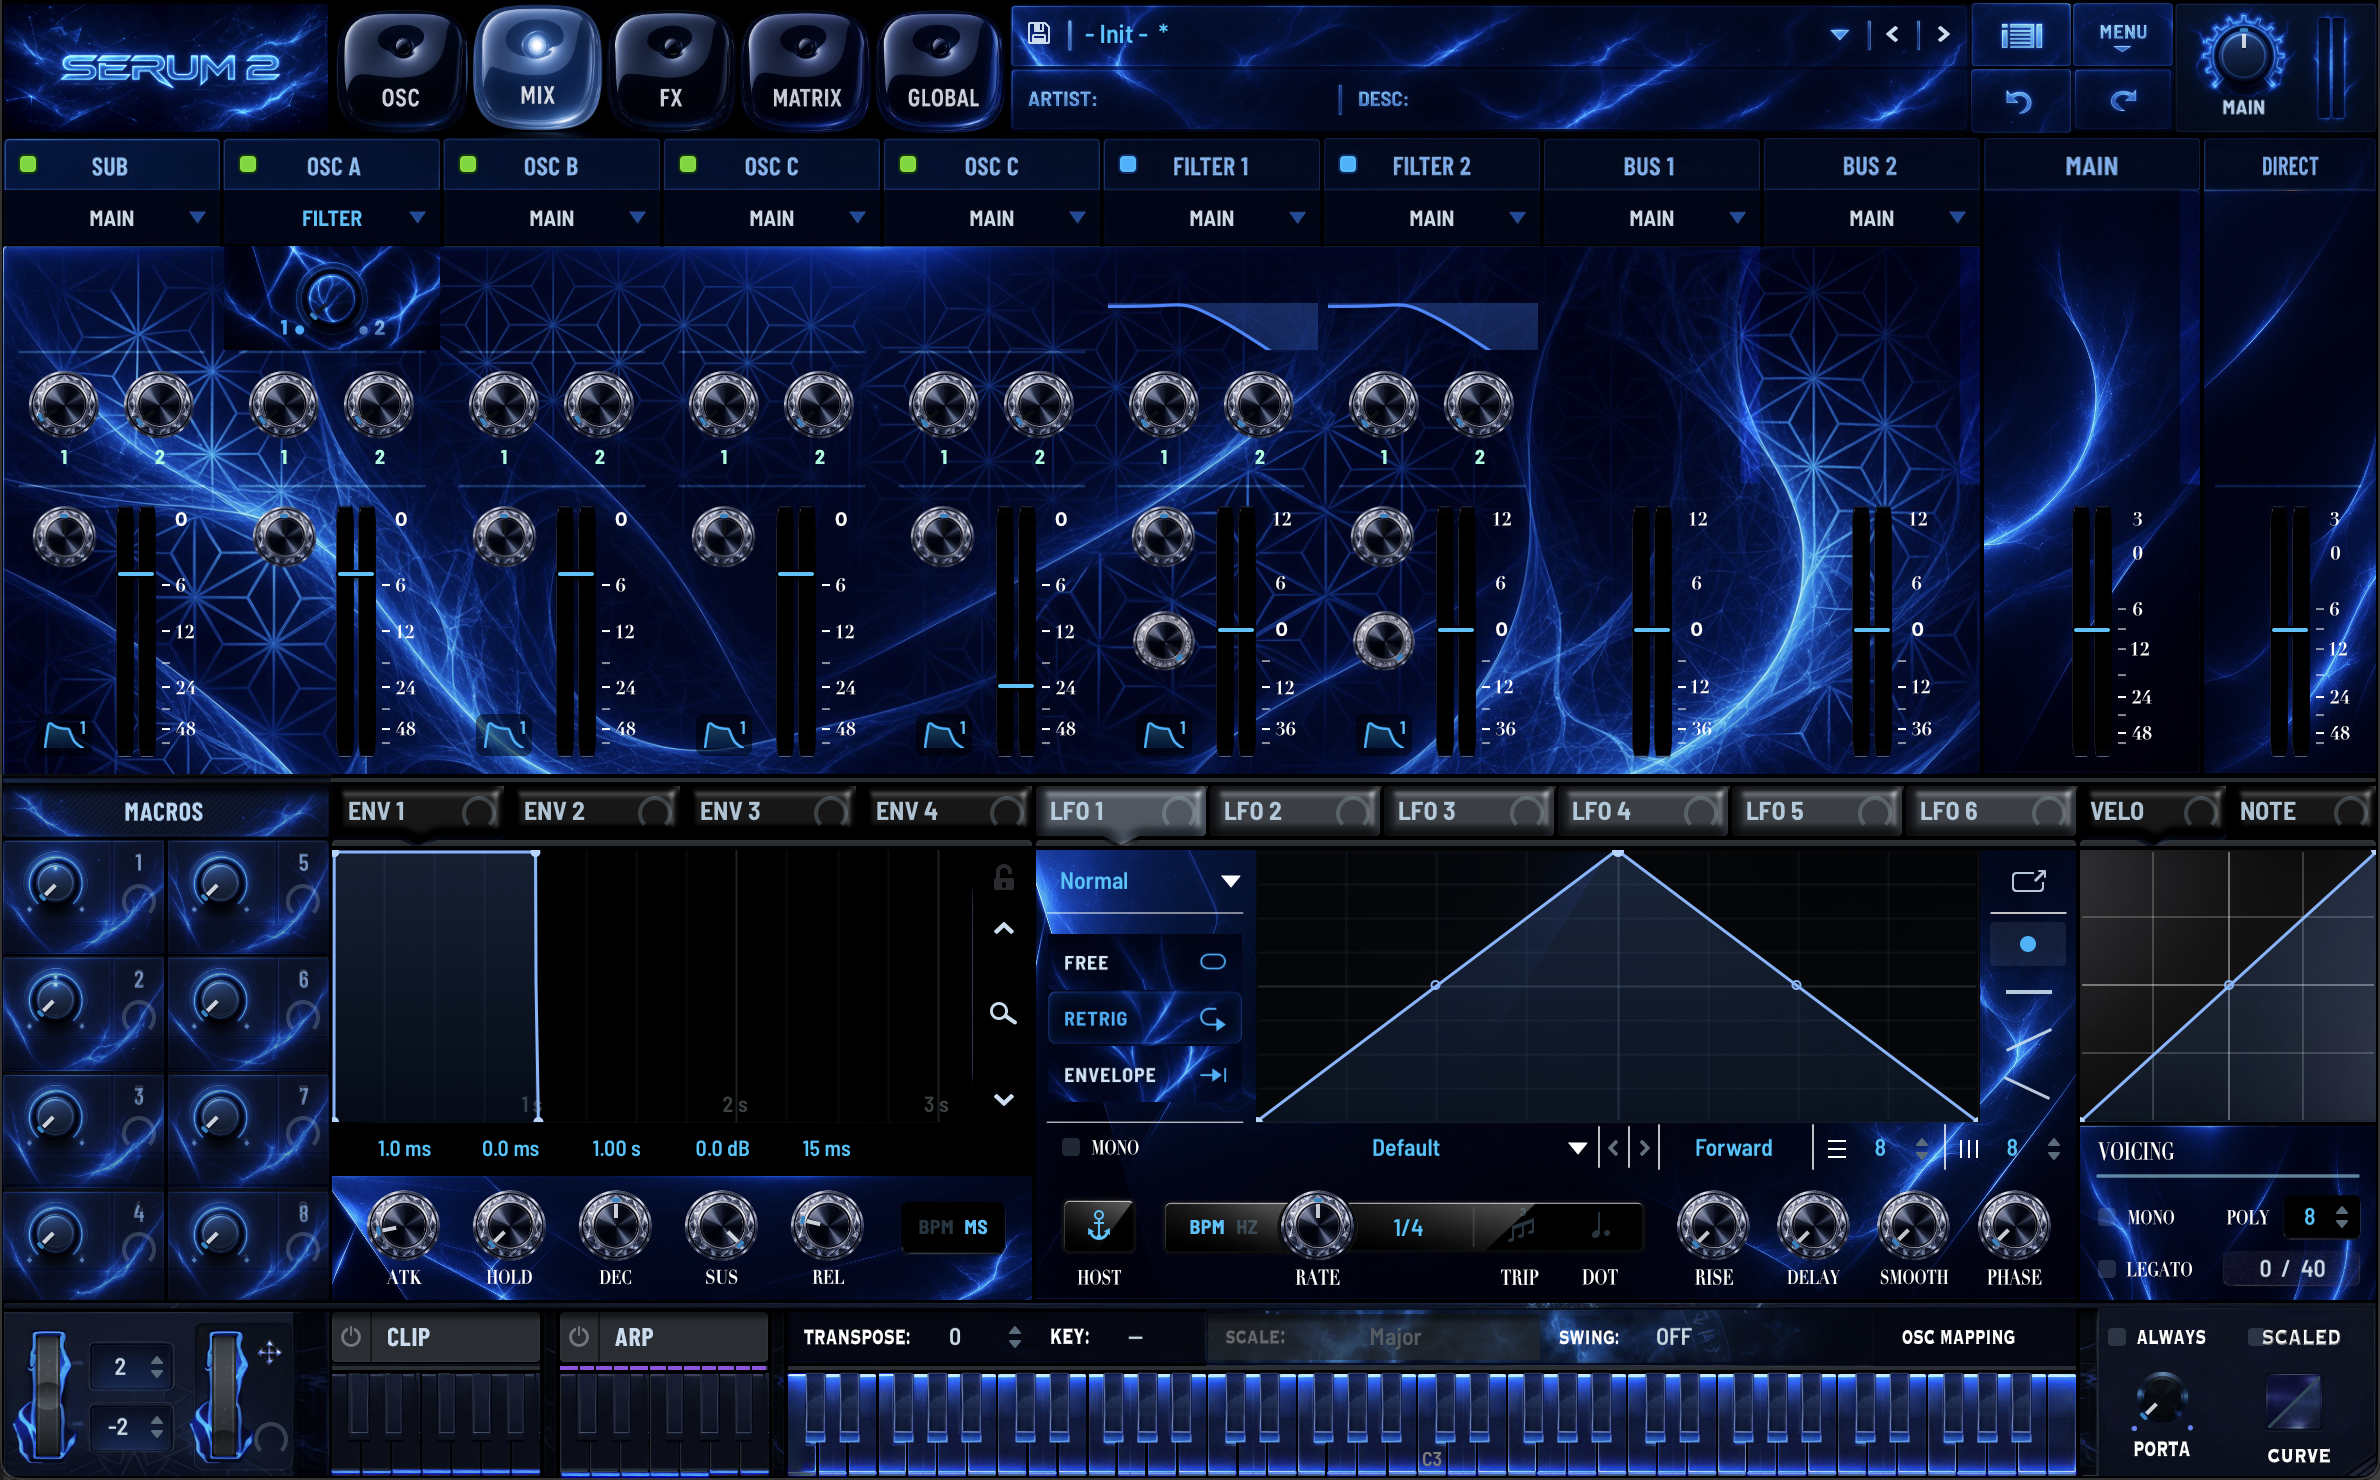Select the LFO upward ramp draw tool
Screen dimensions: 2380x1480
tap(2028, 1040)
